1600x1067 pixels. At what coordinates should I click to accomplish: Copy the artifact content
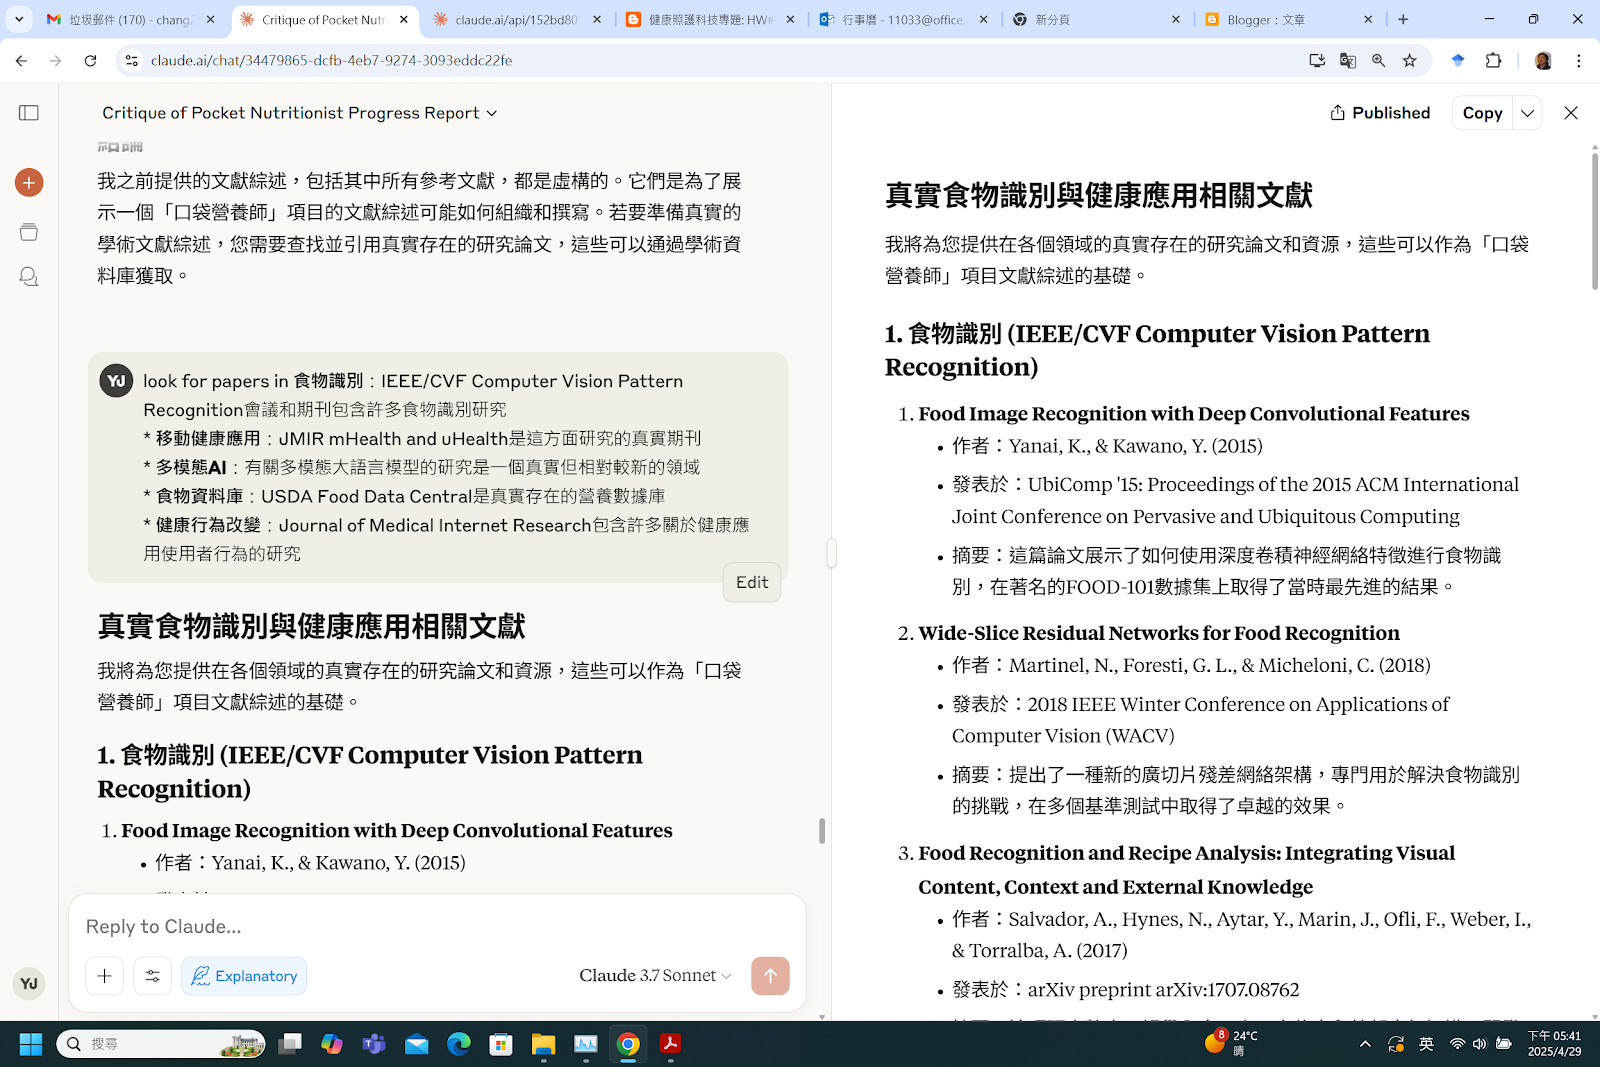point(1482,113)
